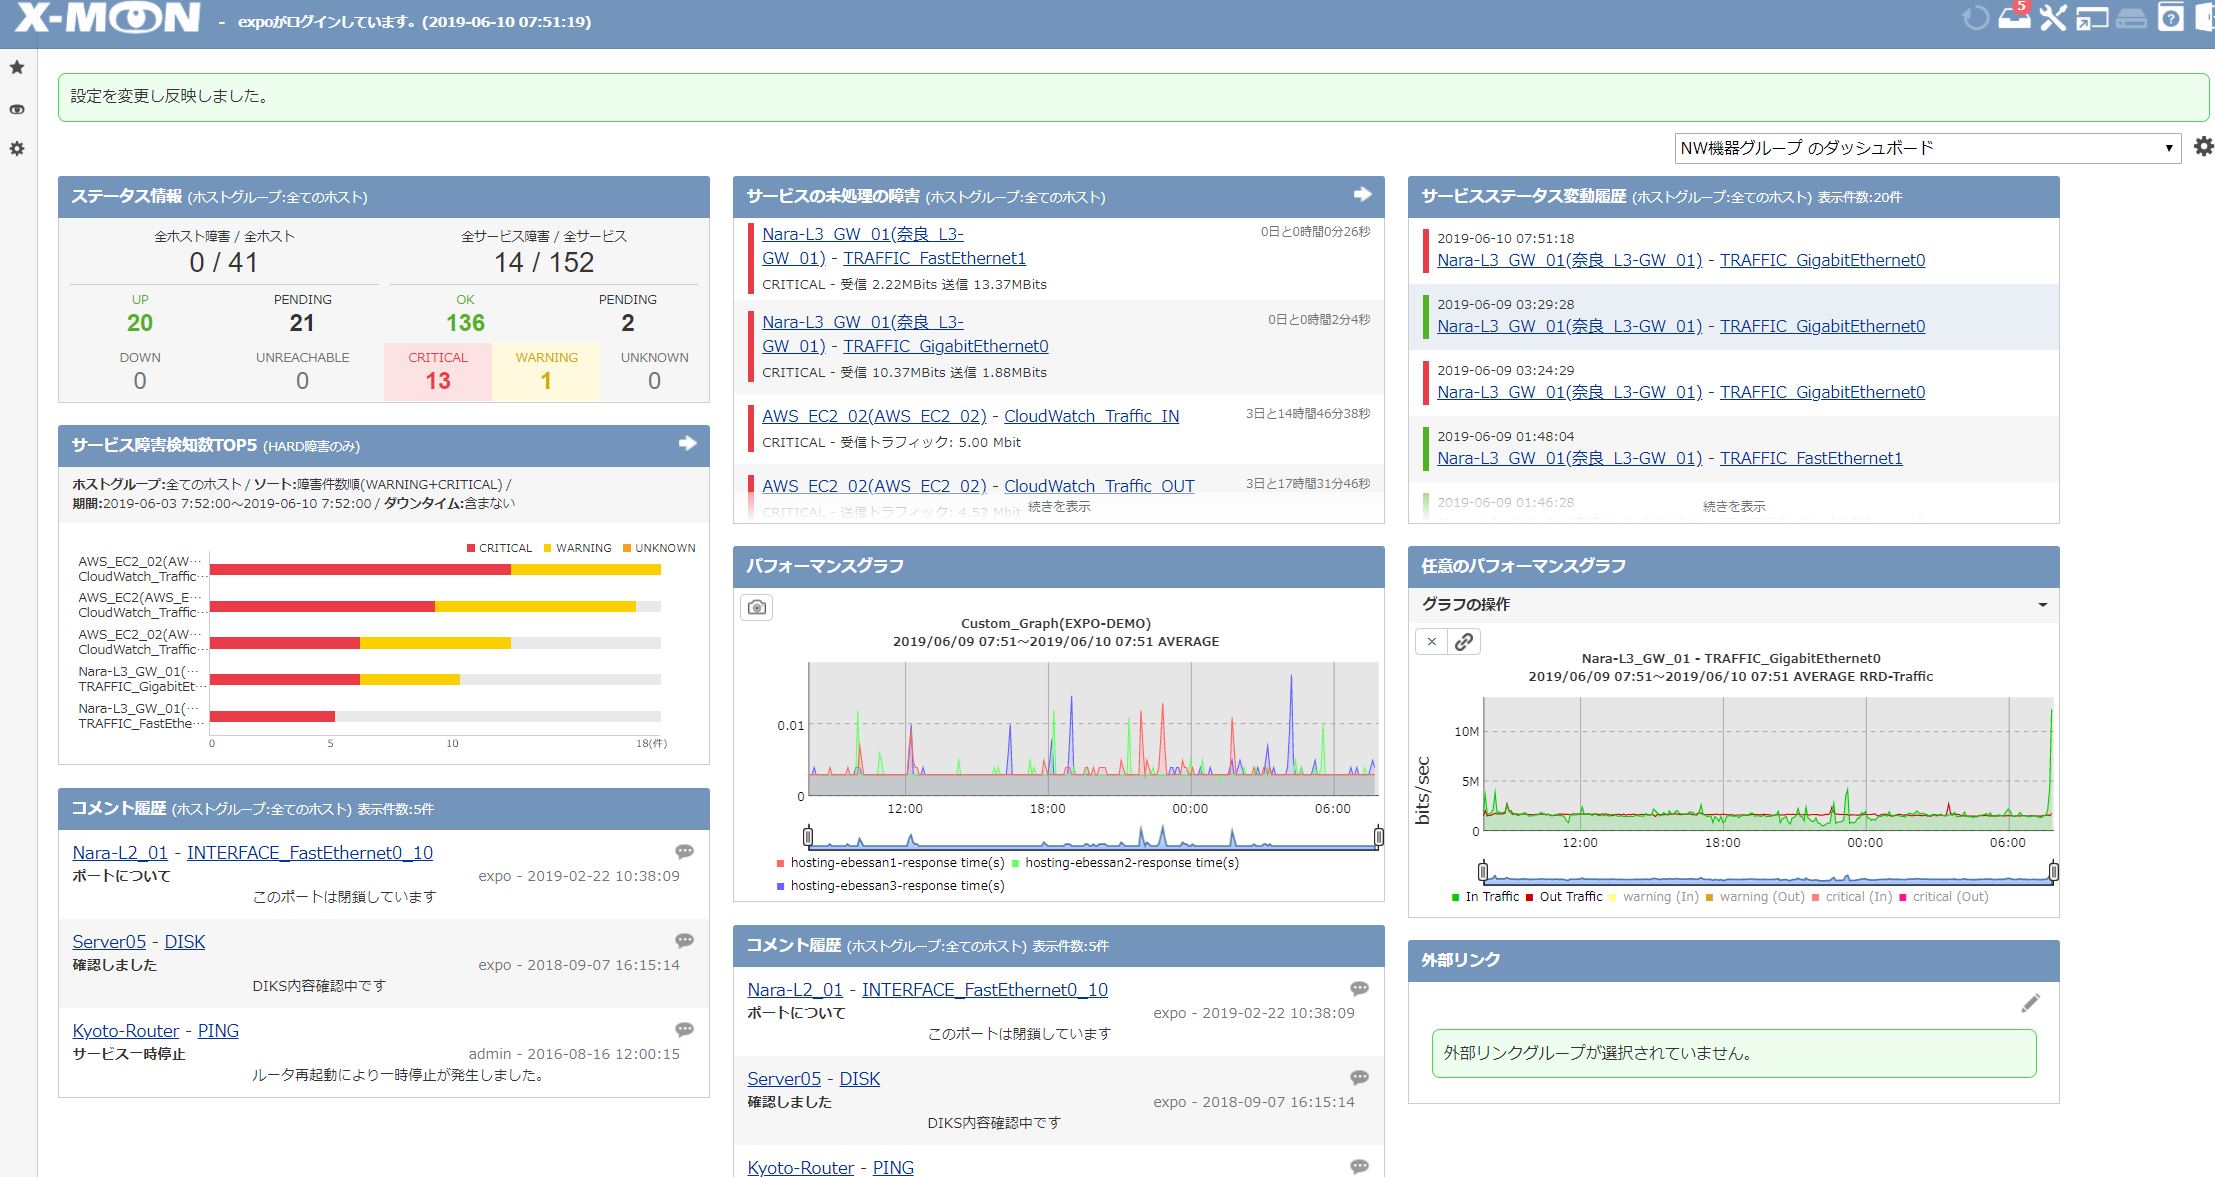The width and height of the screenshot is (2215, 1177).
Task: Click left range handle of traffic graph slider
Action: click(1483, 871)
